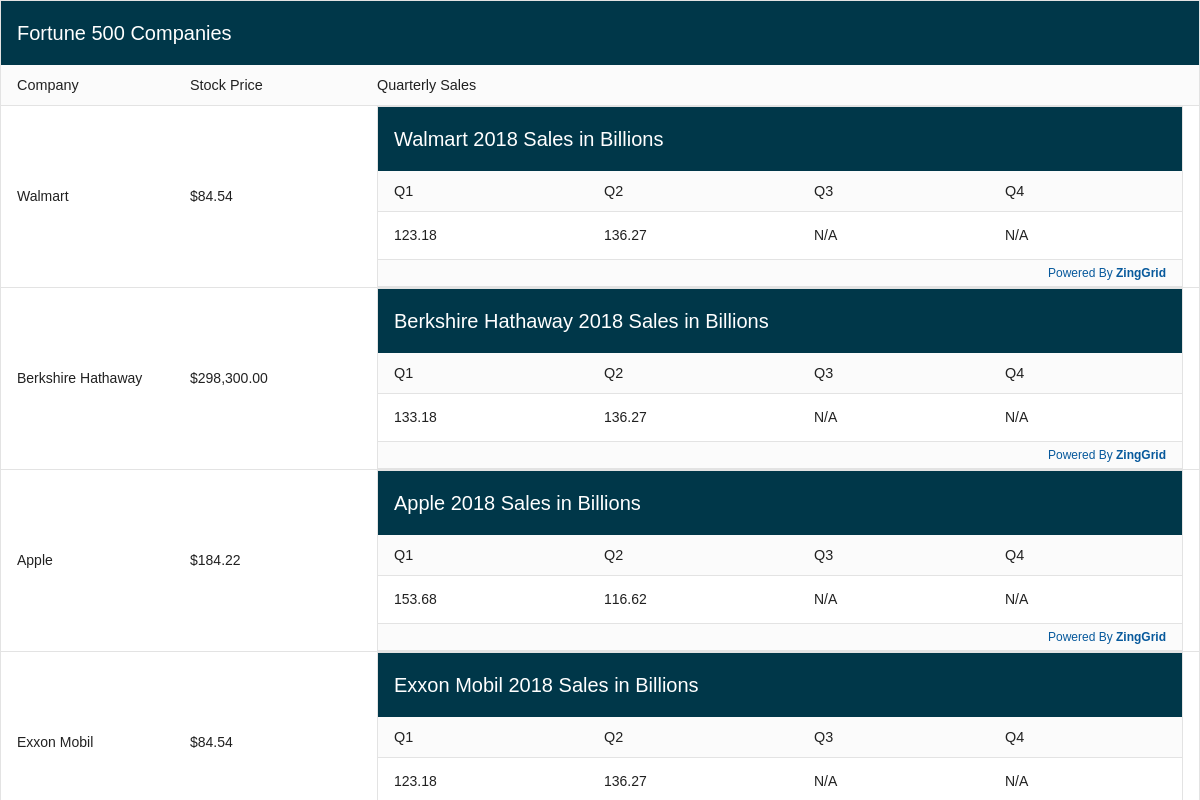This screenshot has width=1200, height=800.
Task: Click the Fortune 500 Companies caption
Action: click(x=124, y=33)
